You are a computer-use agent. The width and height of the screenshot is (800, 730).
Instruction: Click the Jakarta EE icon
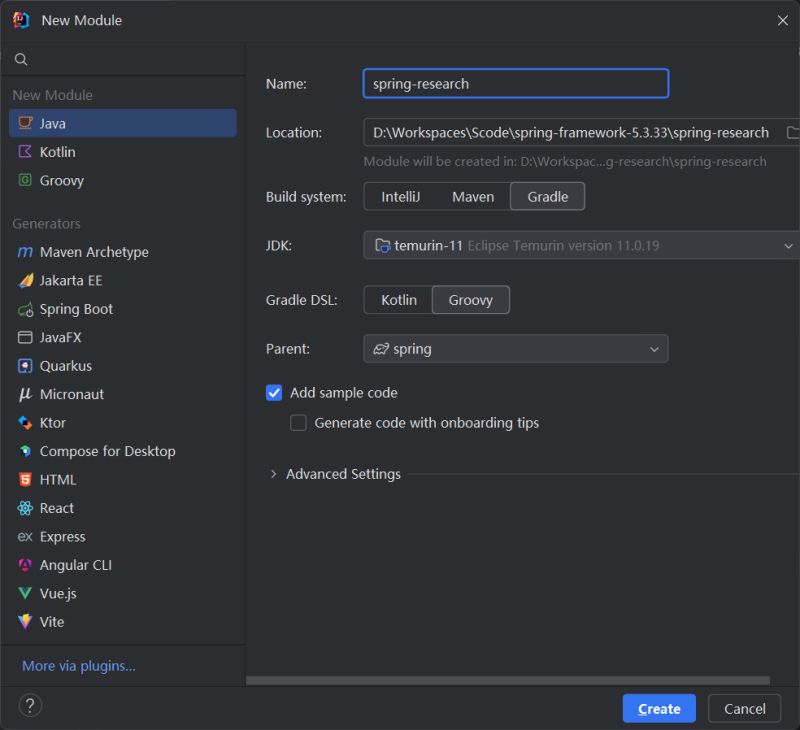tap(26, 280)
